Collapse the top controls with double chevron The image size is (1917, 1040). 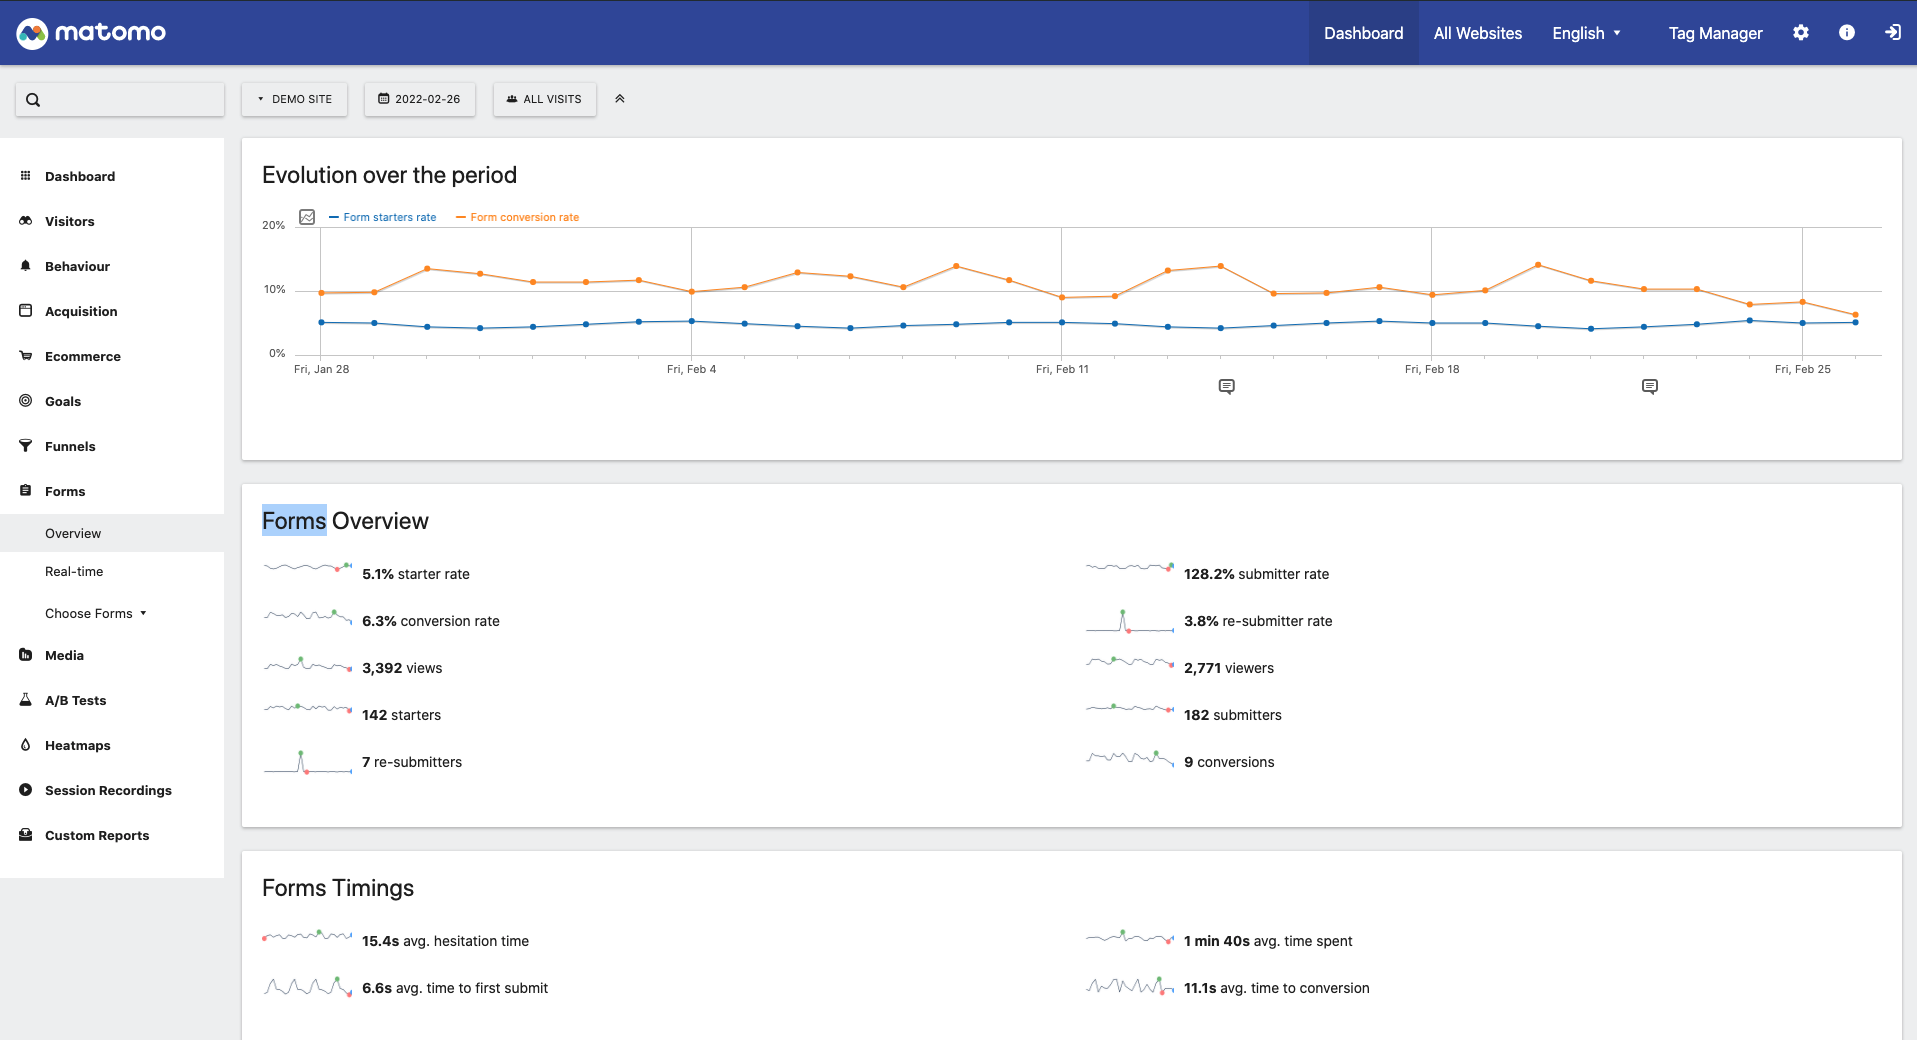click(x=619, y=99)
